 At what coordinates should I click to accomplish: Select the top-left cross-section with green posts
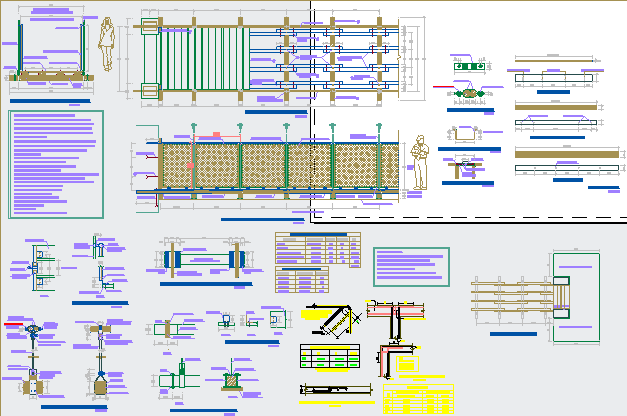pyautogui.click(x=46, y=60)
